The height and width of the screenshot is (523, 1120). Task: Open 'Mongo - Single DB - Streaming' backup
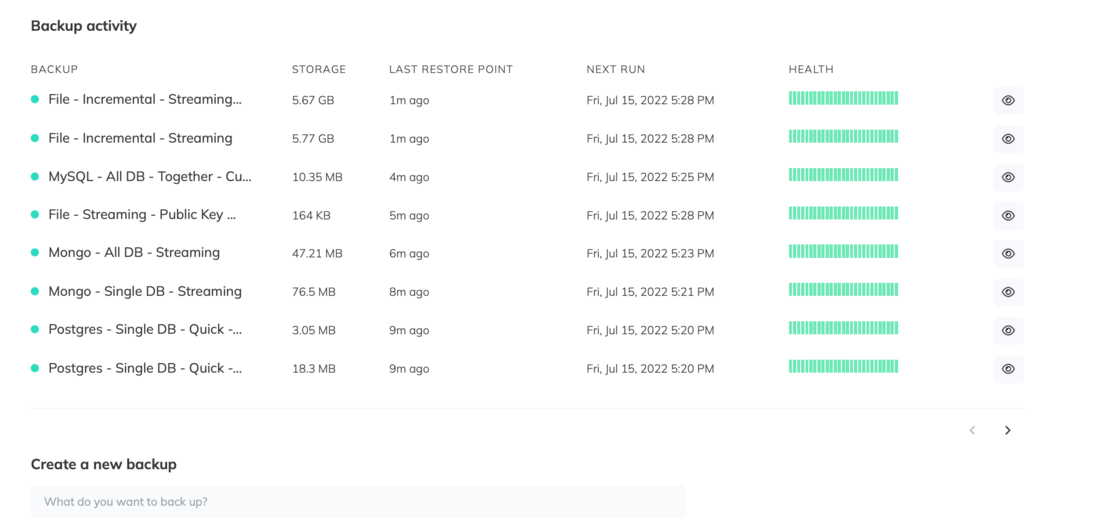pyautogui.click(x=145, y=291)
